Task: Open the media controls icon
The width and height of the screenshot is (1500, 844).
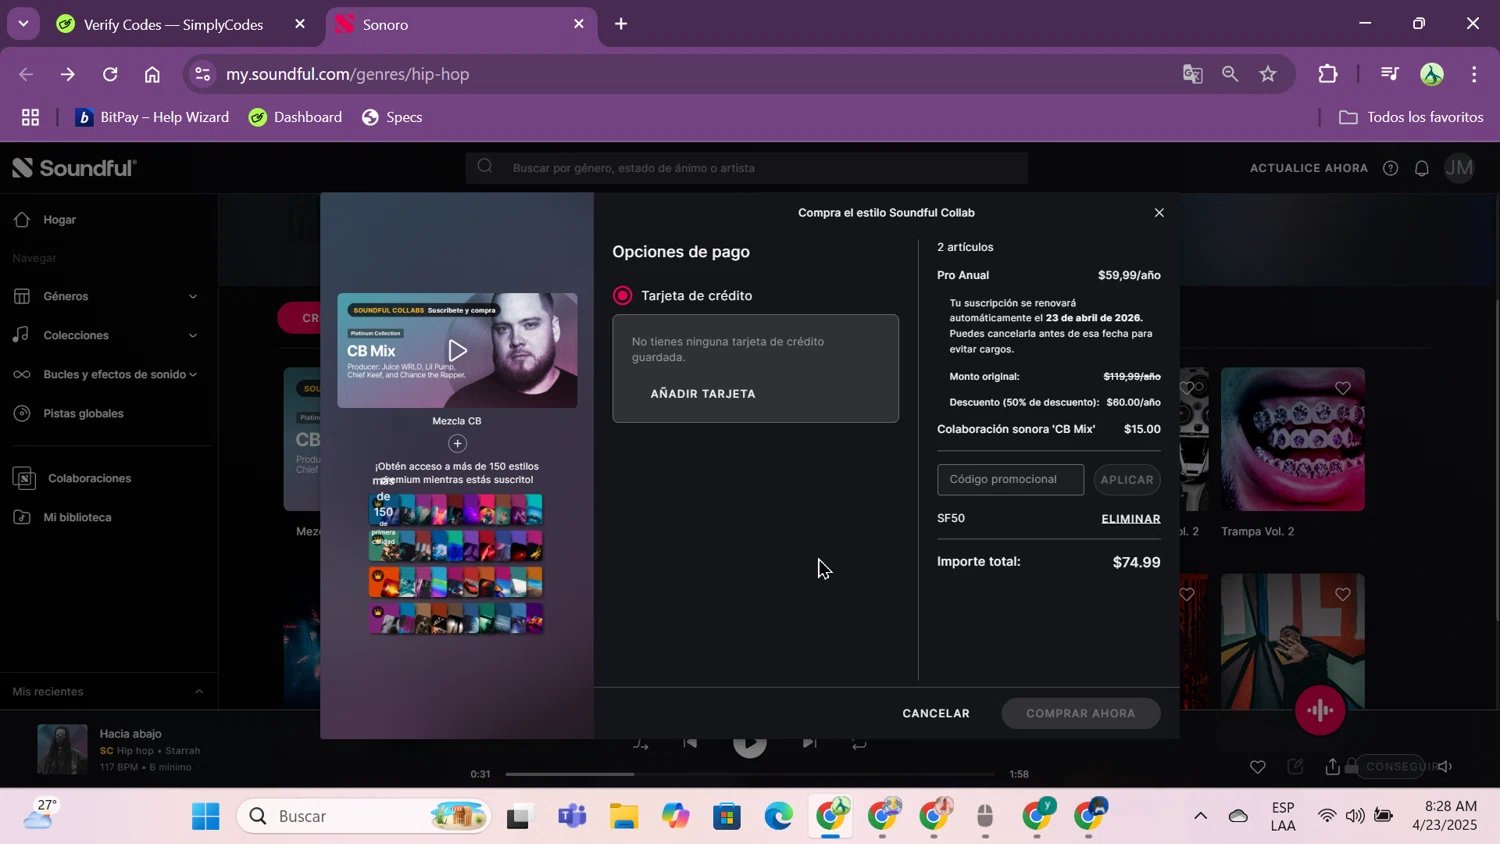Action: point(1389,74)
